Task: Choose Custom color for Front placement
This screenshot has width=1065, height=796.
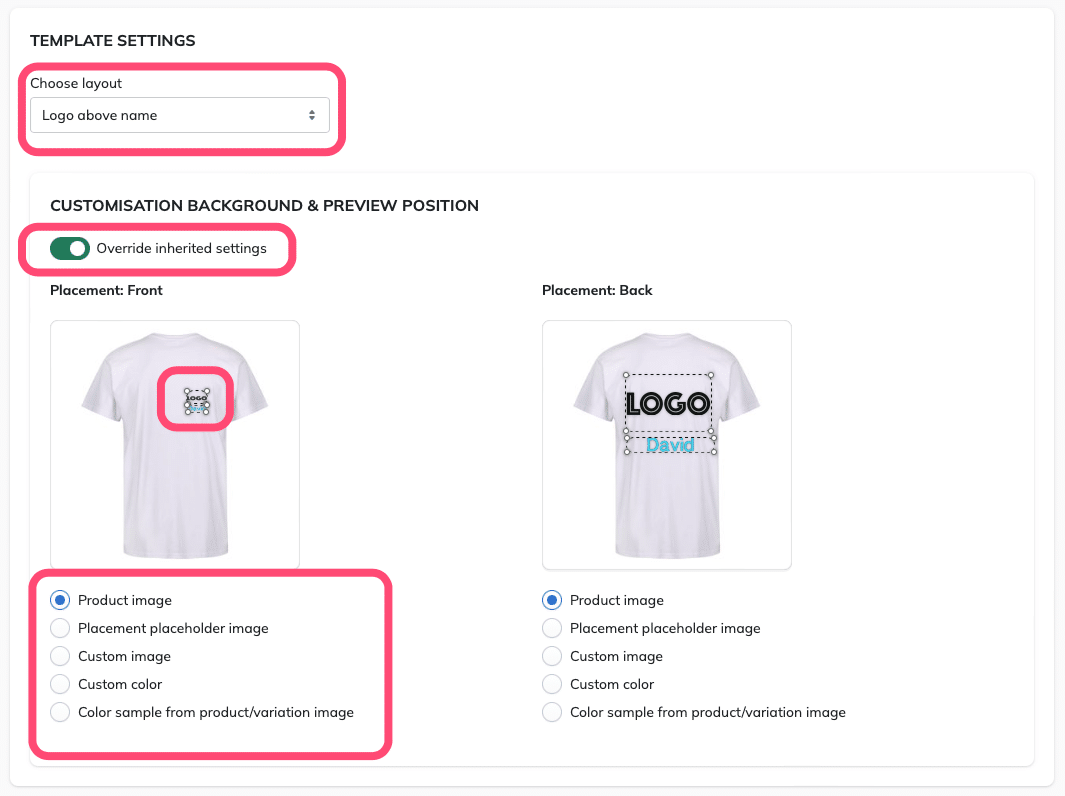Action: coord(60,684)
